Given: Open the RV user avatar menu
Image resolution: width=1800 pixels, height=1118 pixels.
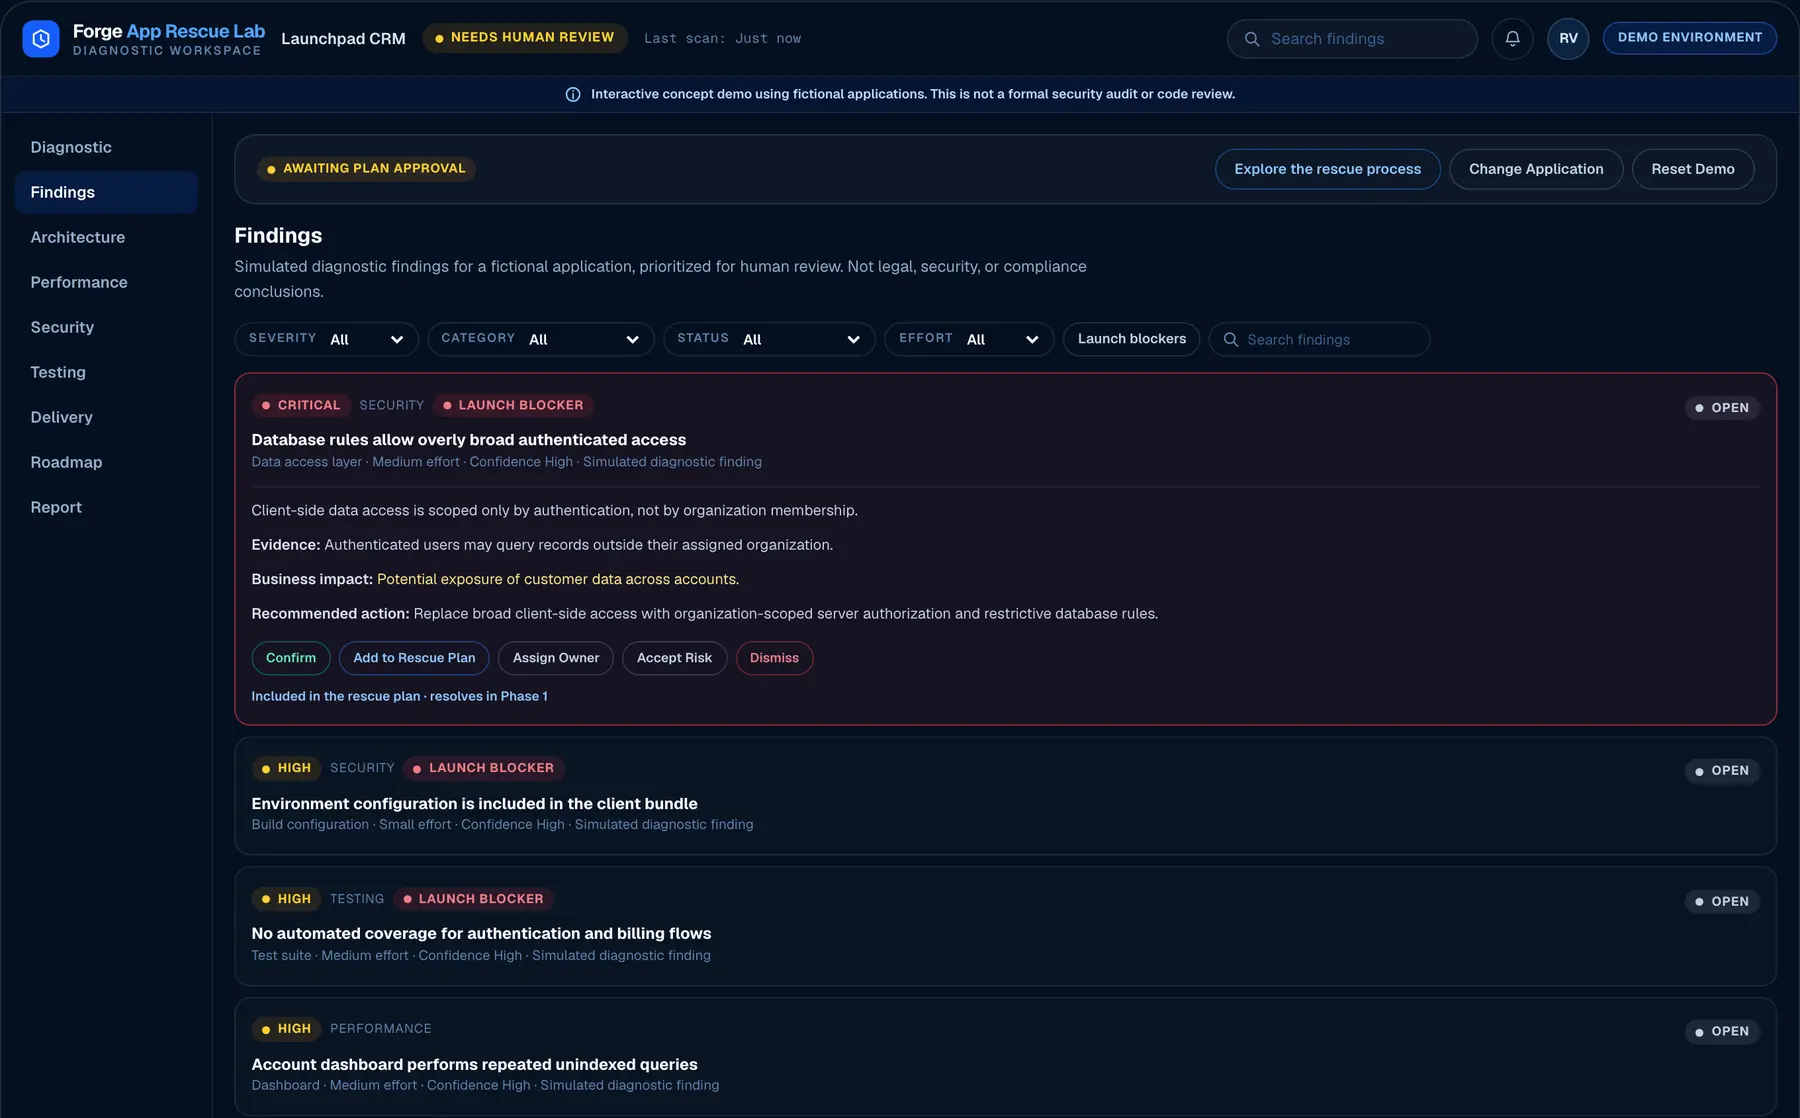Looking at the screenshot, I should [x=1568, y=39].
